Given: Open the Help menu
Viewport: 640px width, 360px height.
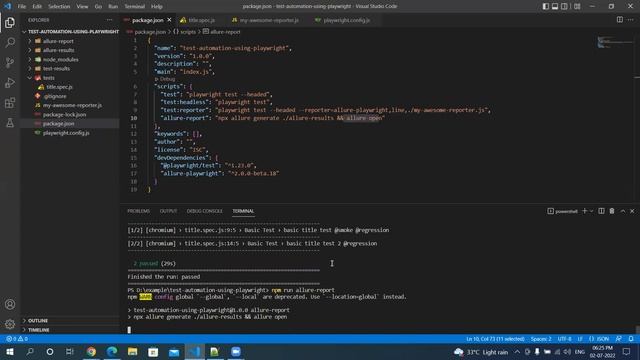Looking at the screenshot, I should [x=157, y=6].
